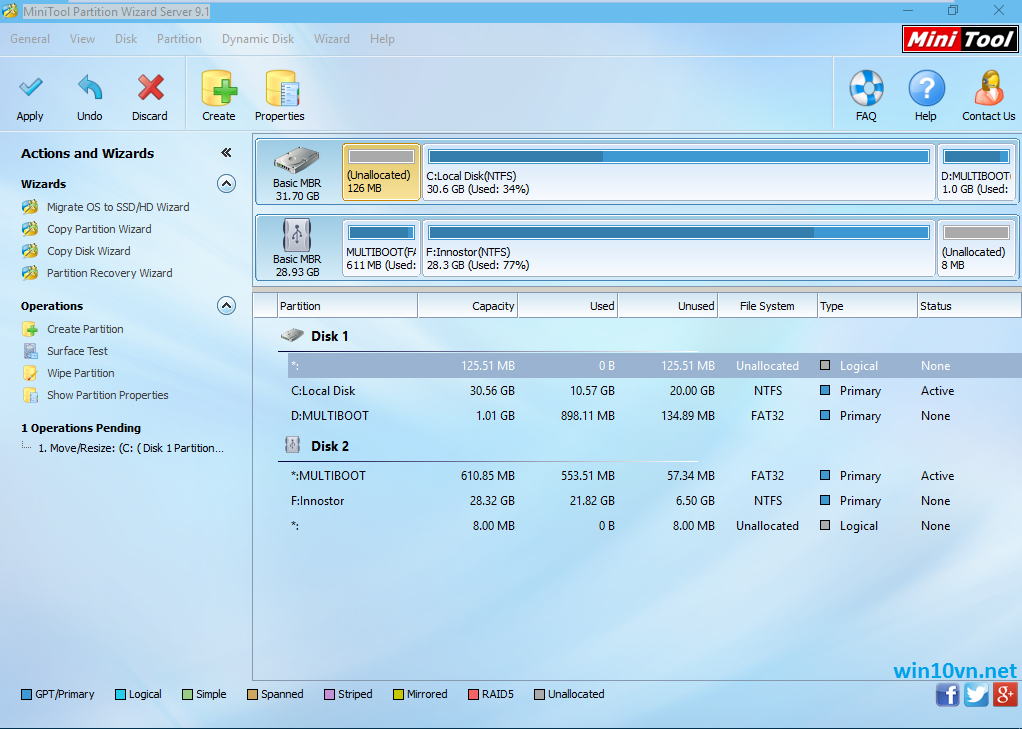Click the Apply checkmark icon
Image resolution: width=1022 pixels, height=729 pixels.
click(x=31, y=87)
